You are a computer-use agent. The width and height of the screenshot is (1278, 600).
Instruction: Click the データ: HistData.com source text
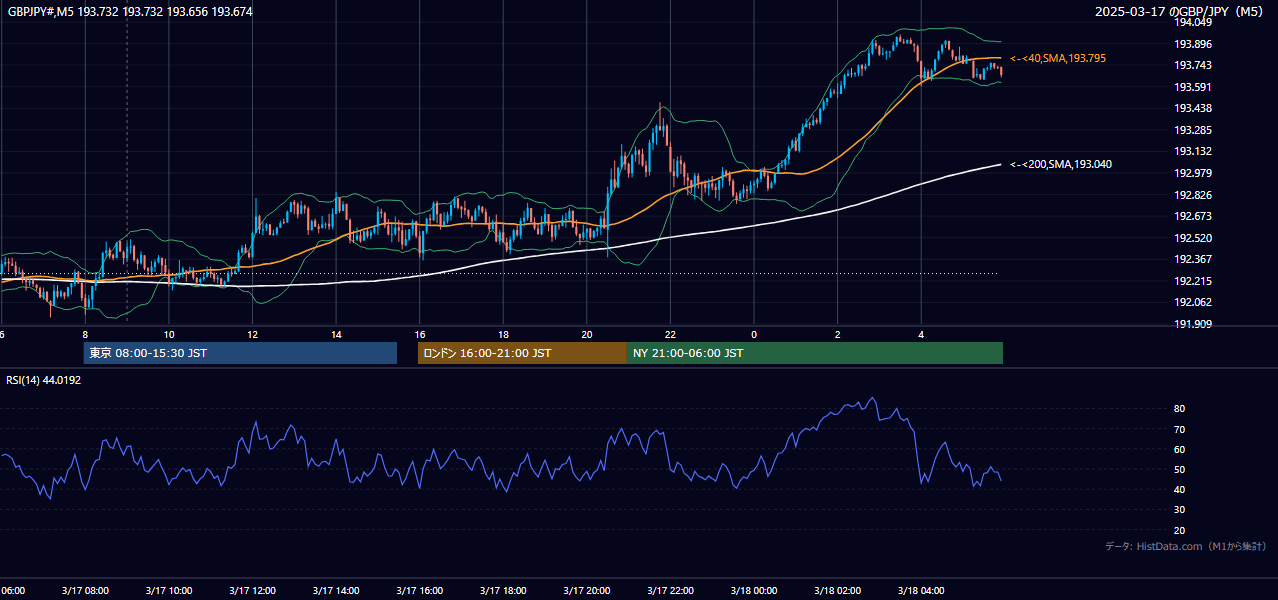(x=1185, y=546)
